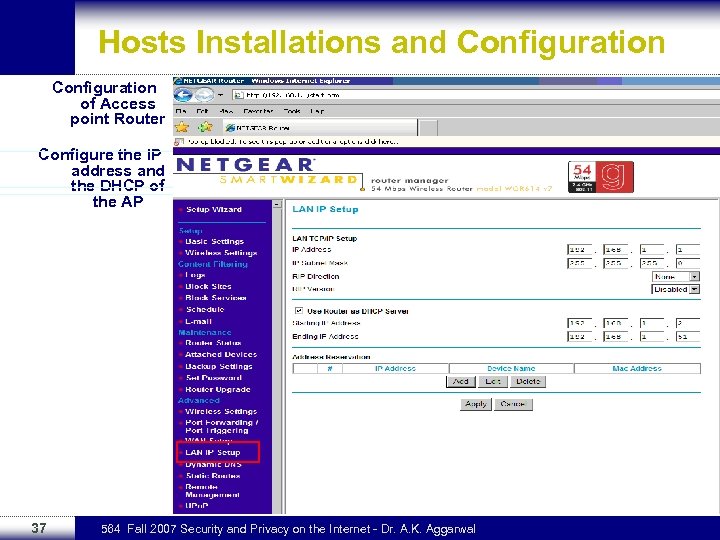The height and width of the screenshot is (540, 720).
Task: Open Basic Settings in the sidebar
Action: click(214, 242)
